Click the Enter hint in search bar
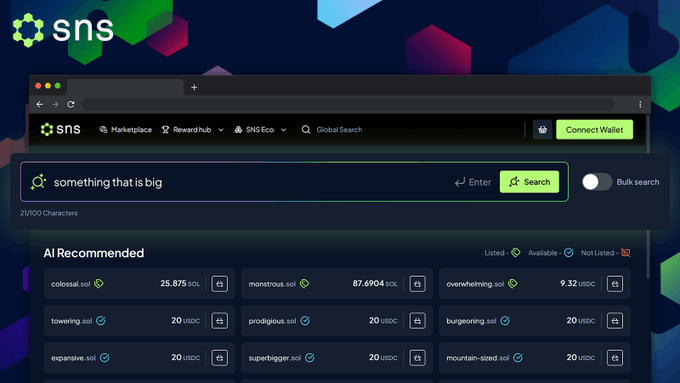The width and height of the screenshot is (680, 383). (x=473, y=182)
